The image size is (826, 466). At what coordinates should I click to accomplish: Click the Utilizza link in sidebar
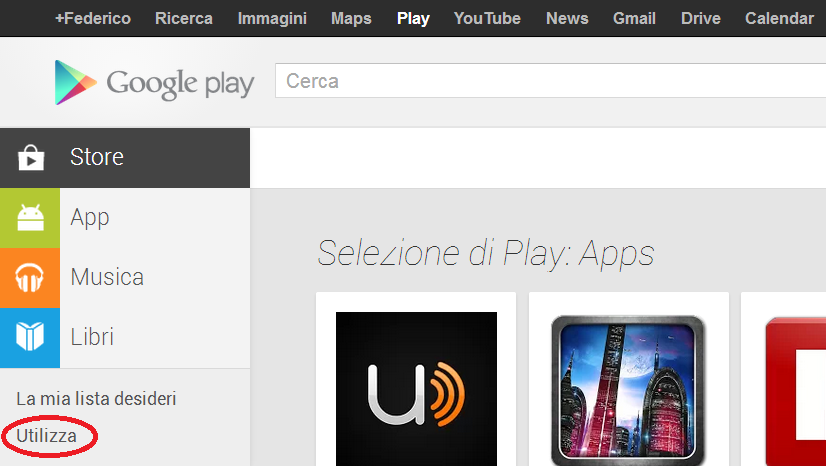[46, 436]
